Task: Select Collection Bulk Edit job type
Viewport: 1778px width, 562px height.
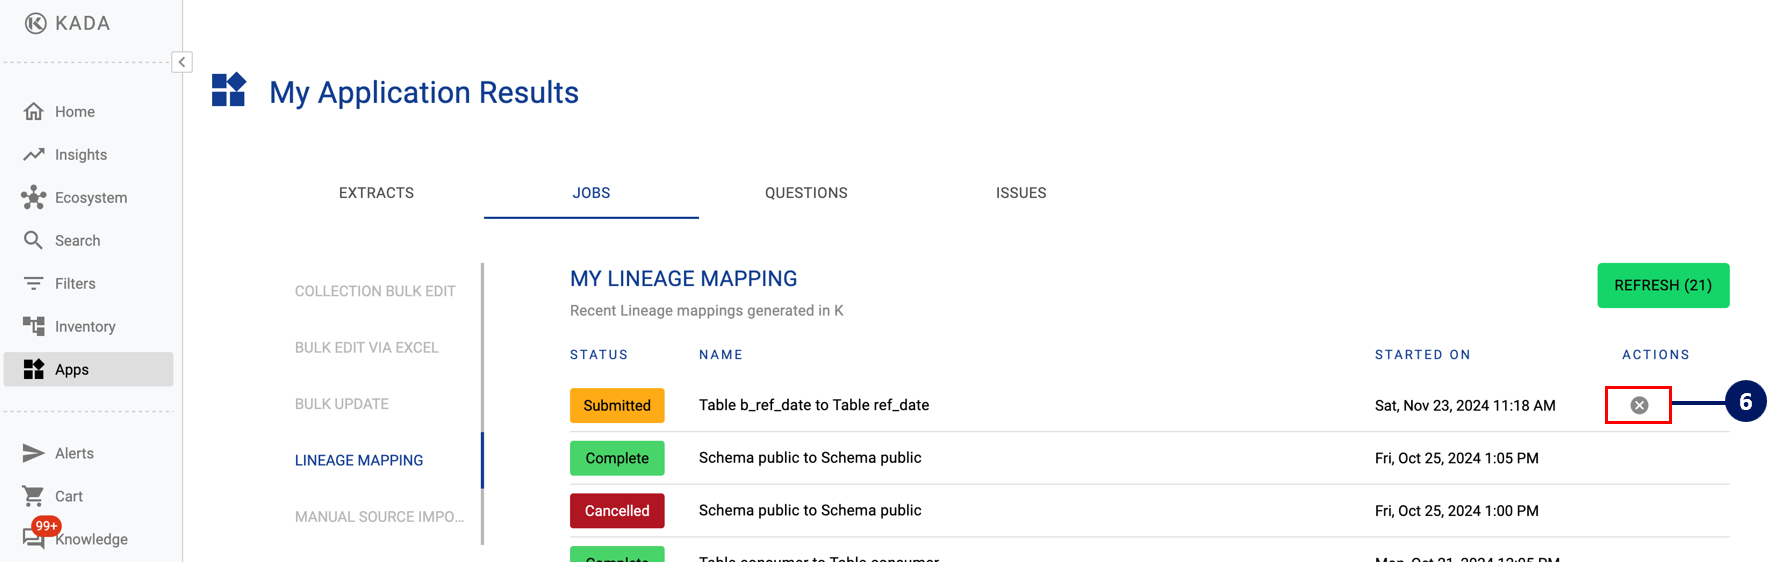Action: click(x=375, y=291)
